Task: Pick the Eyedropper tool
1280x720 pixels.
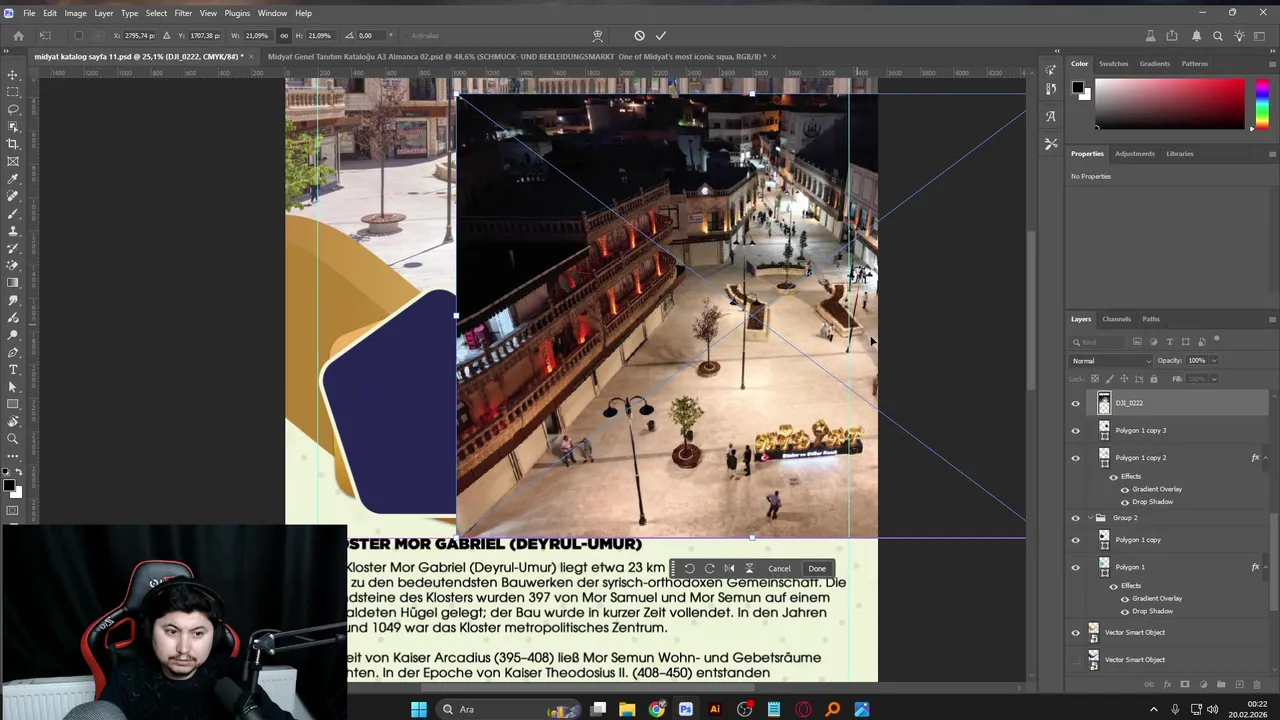Action: [x=13, y=179]
